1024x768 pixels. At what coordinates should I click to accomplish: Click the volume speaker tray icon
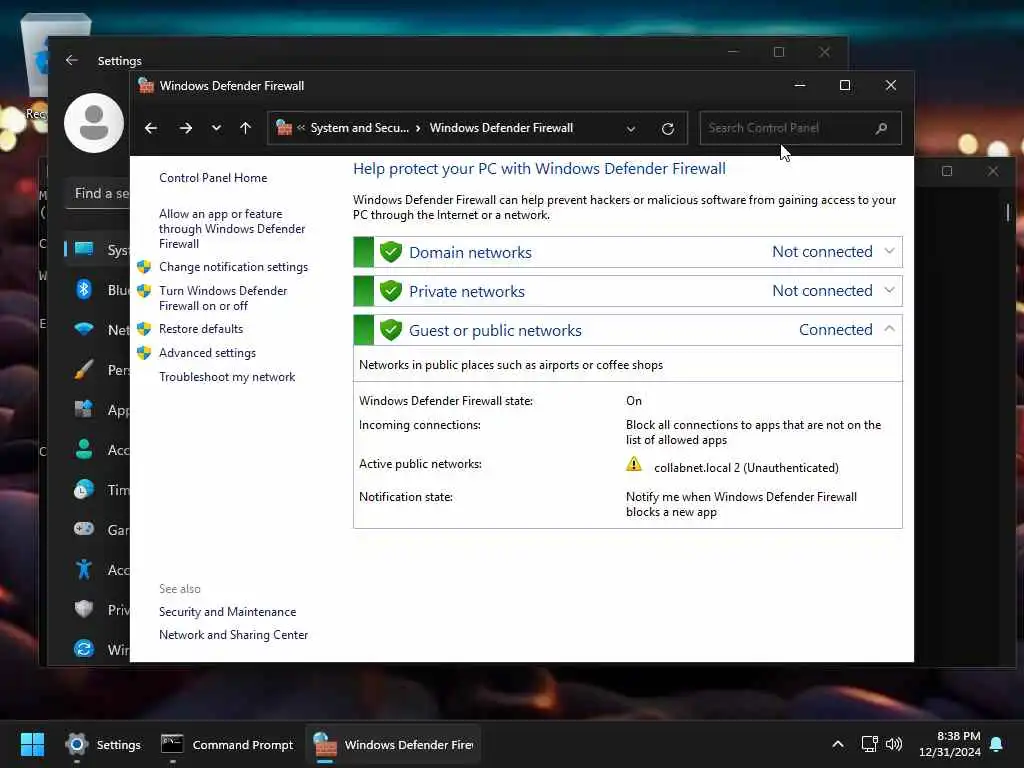(894, 744)
